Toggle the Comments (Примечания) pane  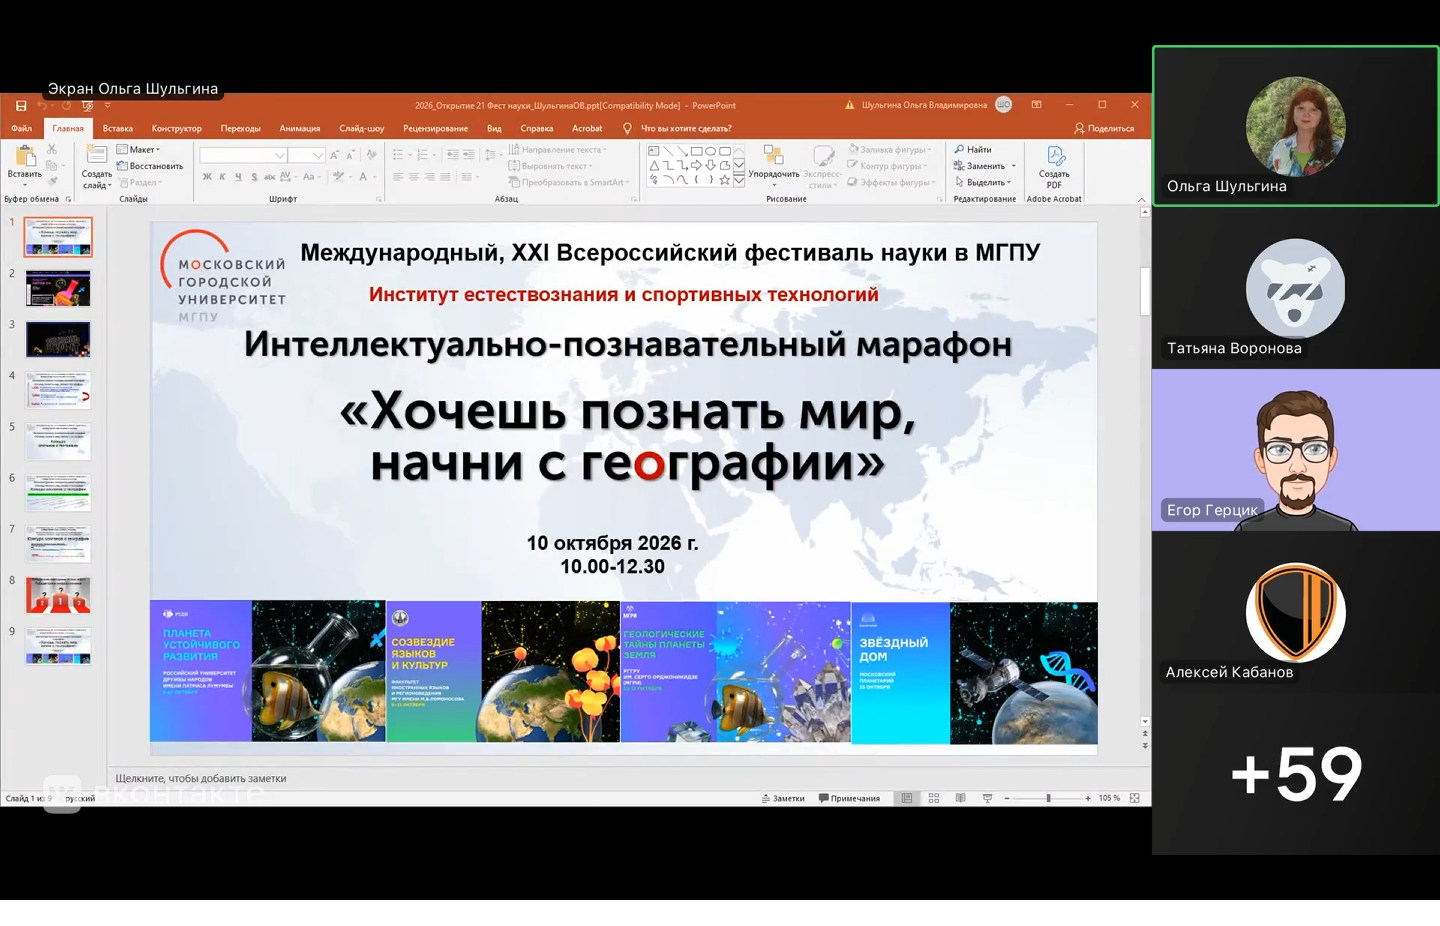click(x=850, y=798)
